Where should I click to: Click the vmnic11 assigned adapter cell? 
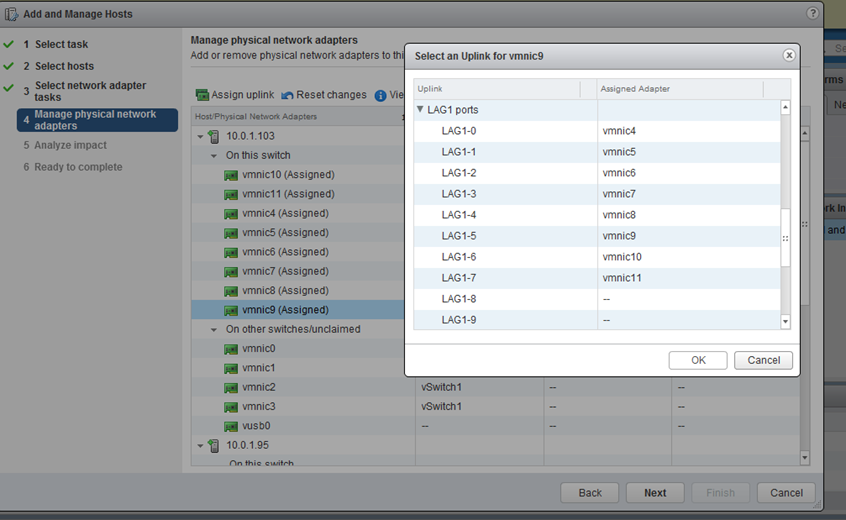(689, 278)
